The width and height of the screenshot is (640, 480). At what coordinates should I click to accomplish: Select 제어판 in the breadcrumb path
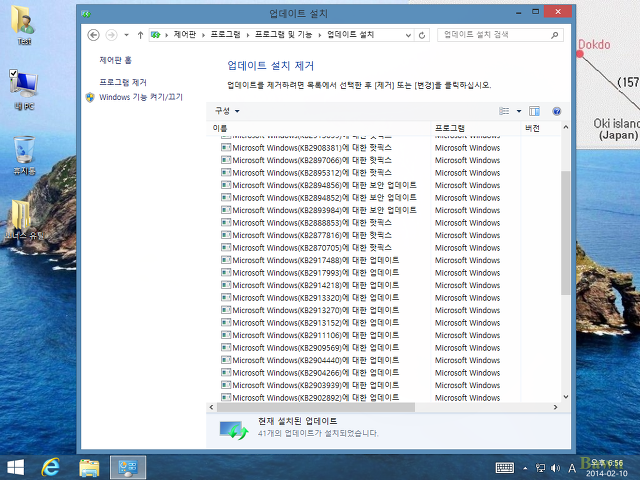click(184, 35)
